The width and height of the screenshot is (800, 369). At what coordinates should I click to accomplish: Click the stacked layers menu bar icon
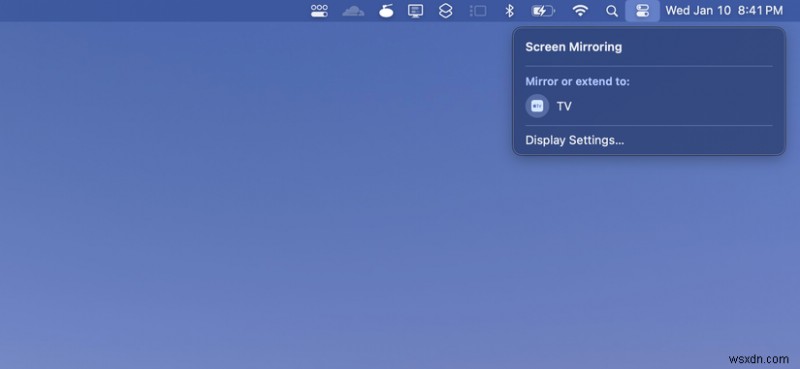point(445,11)
